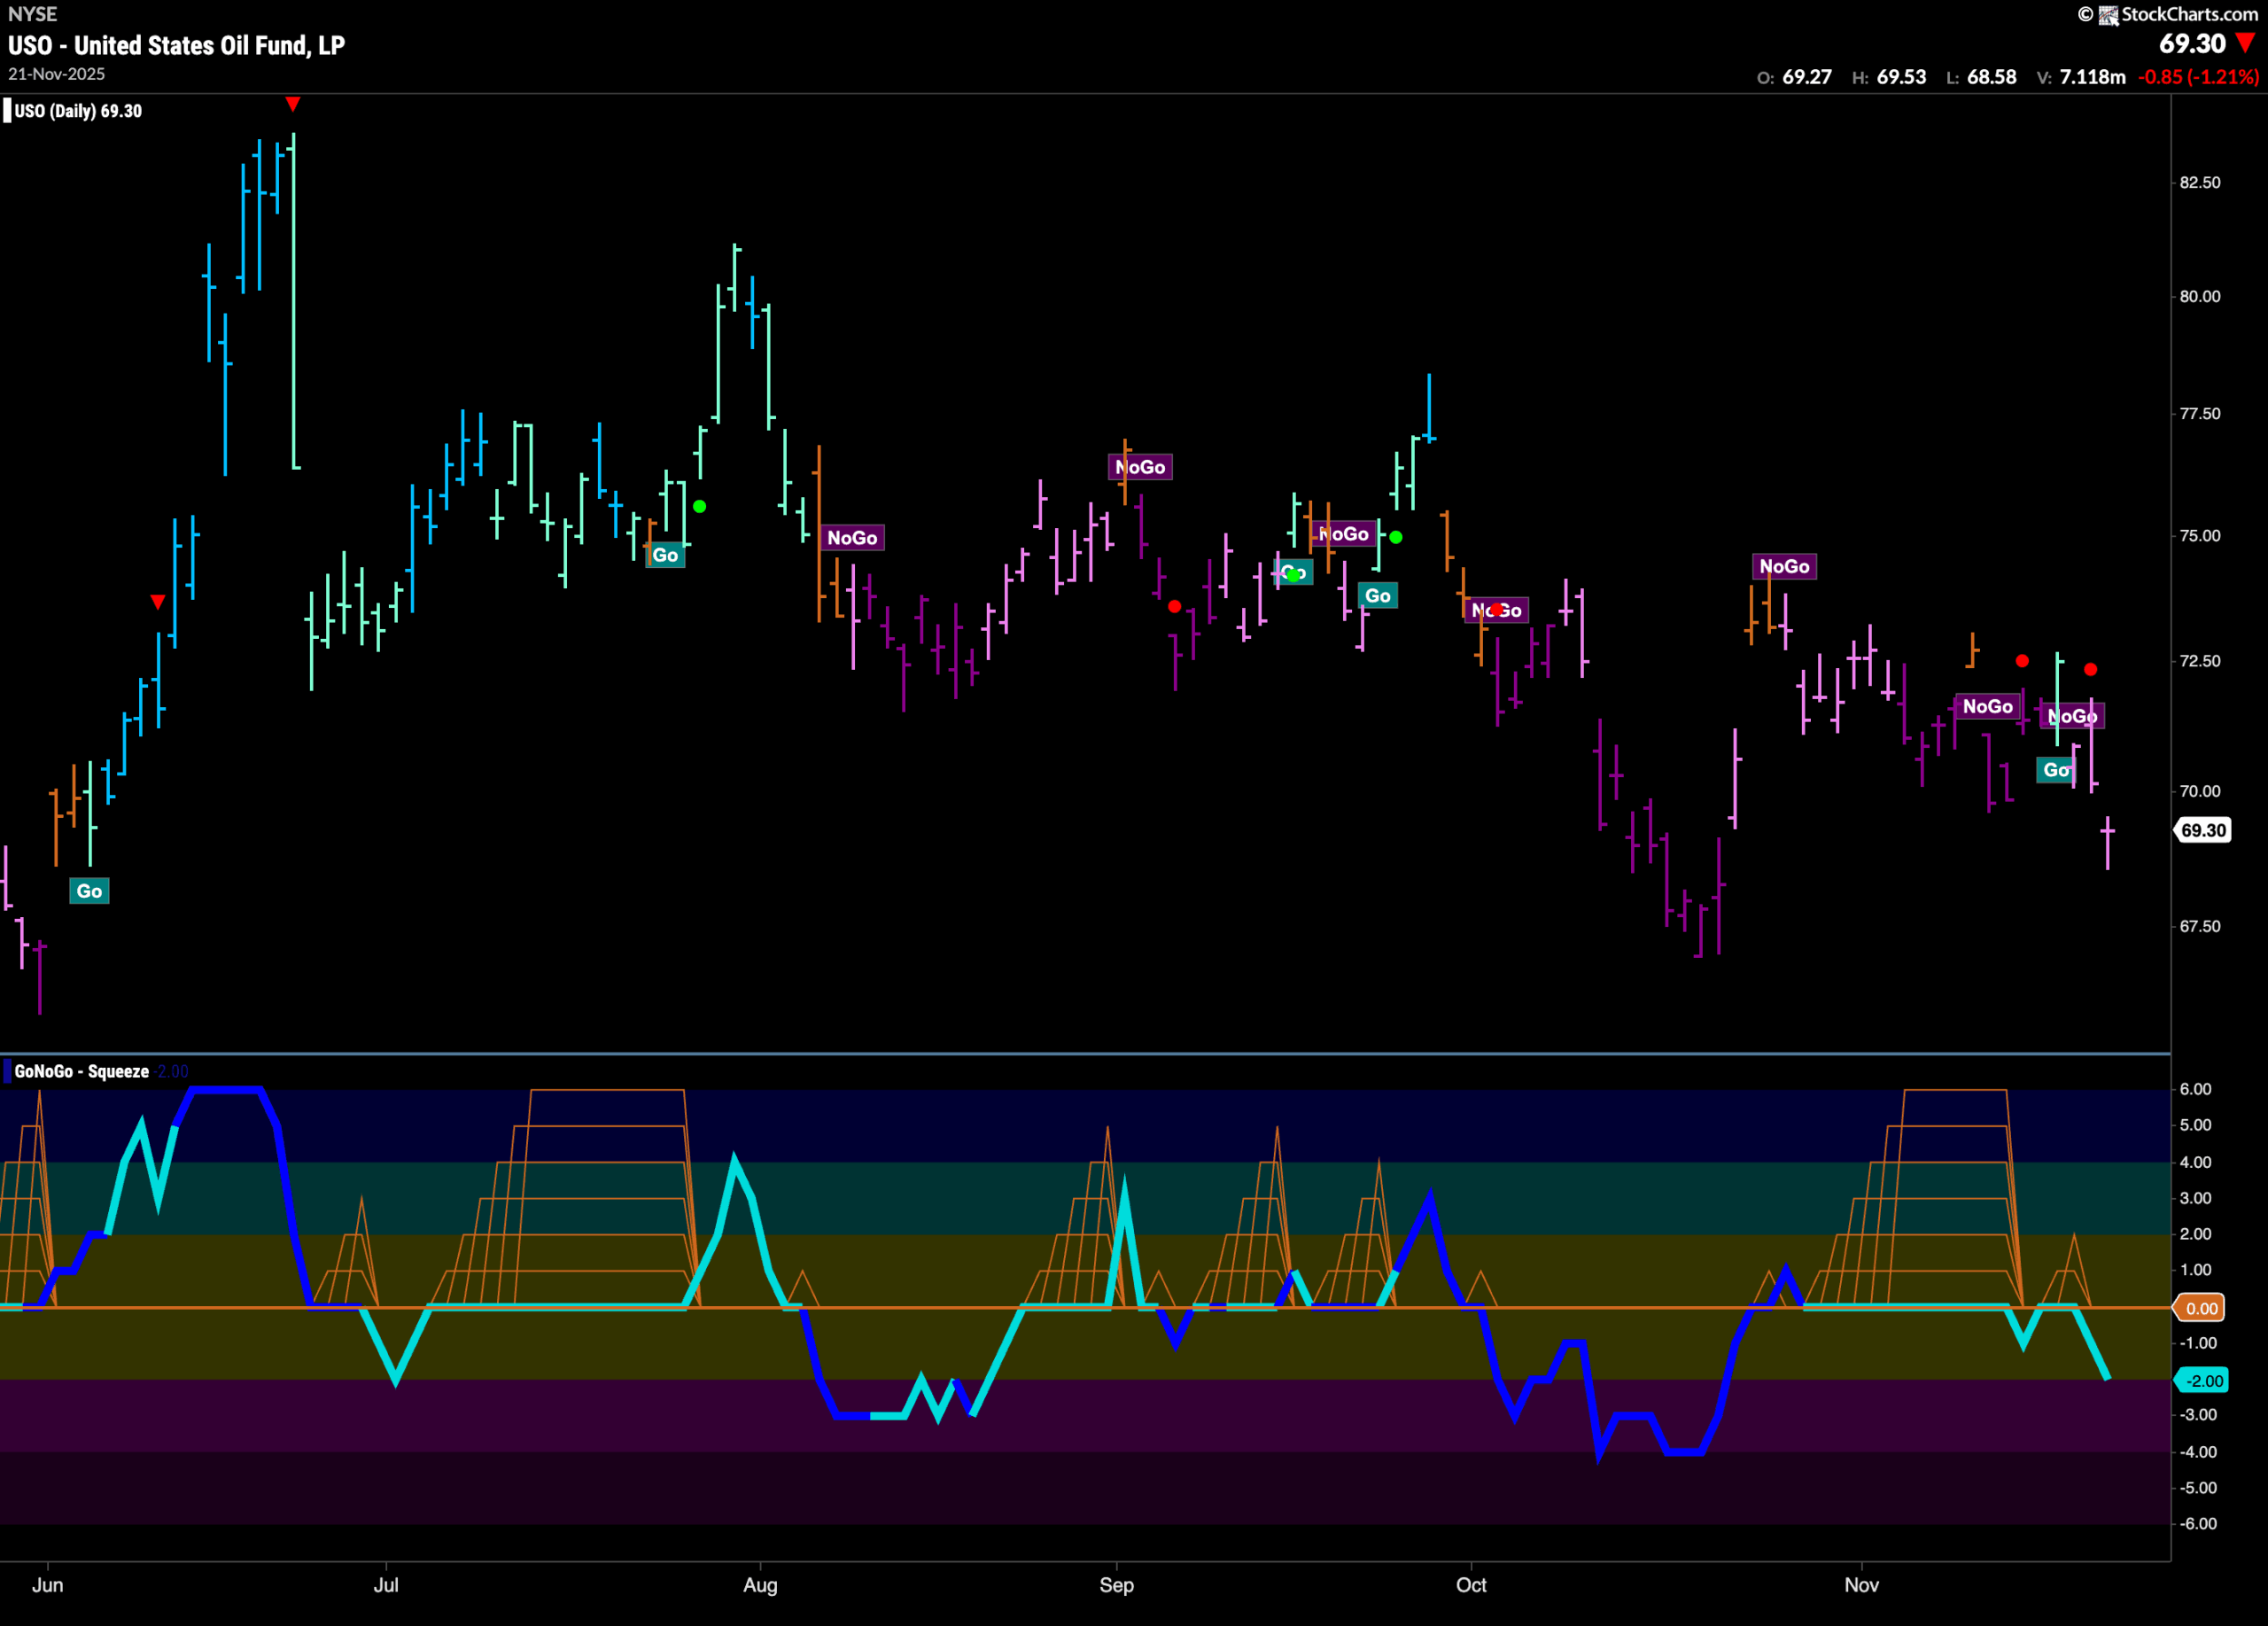This screenshot has width=2268, height=1626.
Task: Click the red triangle marker above the June high
Action: point(293,104)
